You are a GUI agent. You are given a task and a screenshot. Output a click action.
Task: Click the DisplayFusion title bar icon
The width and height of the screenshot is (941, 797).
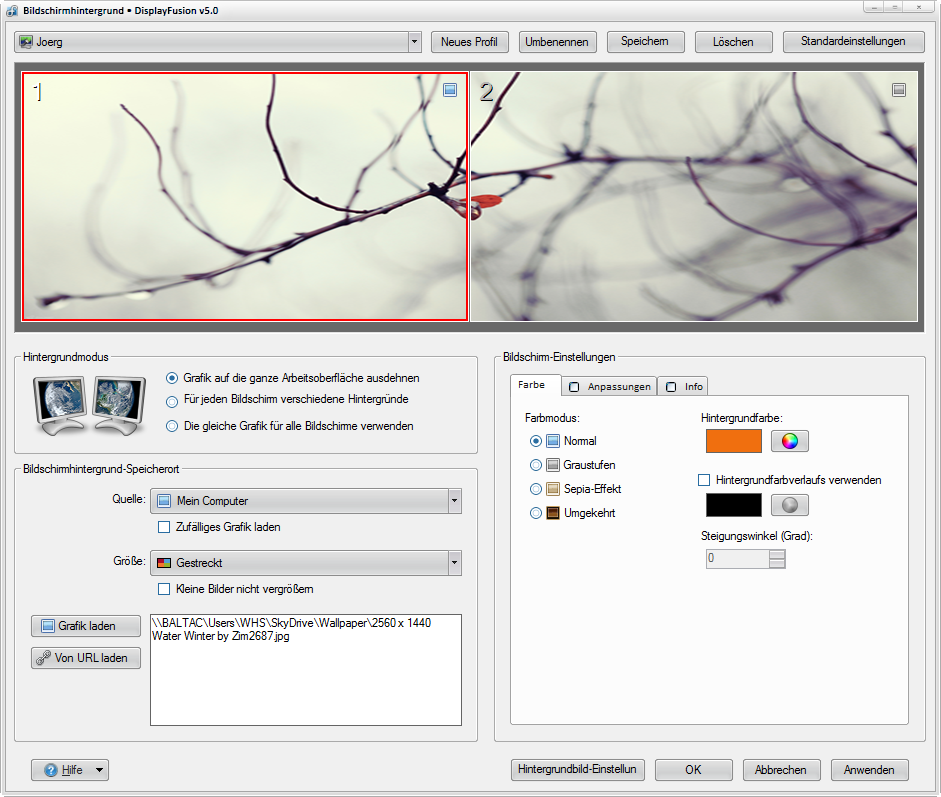(12, 11)
